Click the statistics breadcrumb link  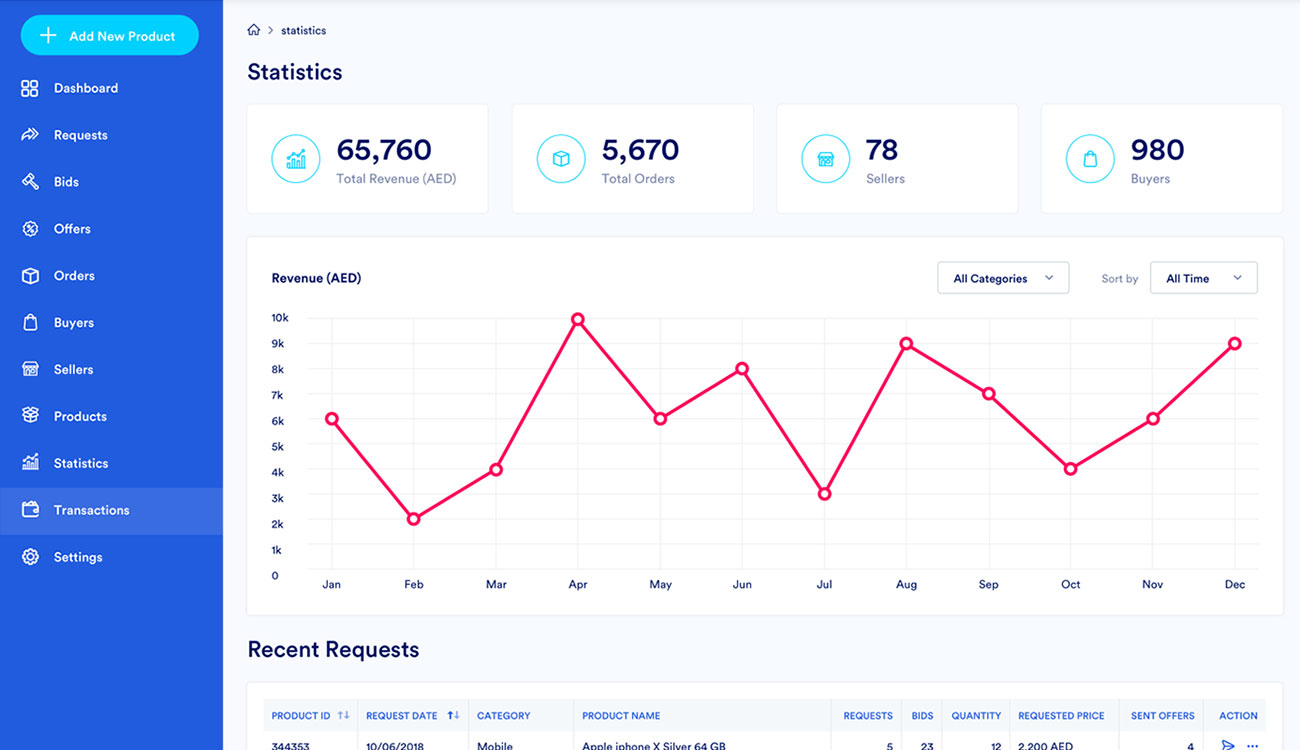(x=303, y=30)
